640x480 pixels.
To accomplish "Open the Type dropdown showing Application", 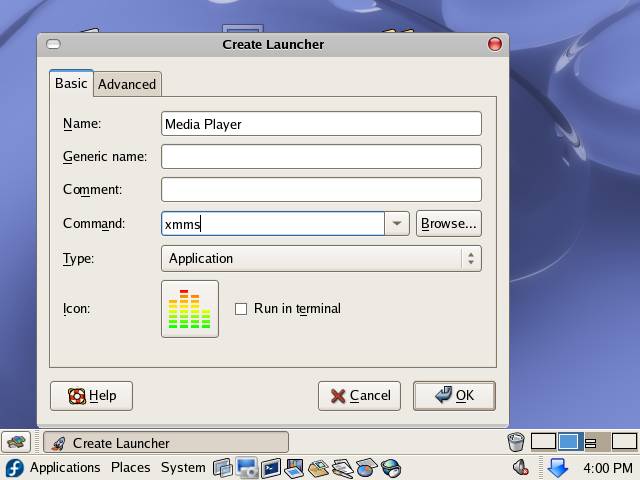I will [321, 258].
